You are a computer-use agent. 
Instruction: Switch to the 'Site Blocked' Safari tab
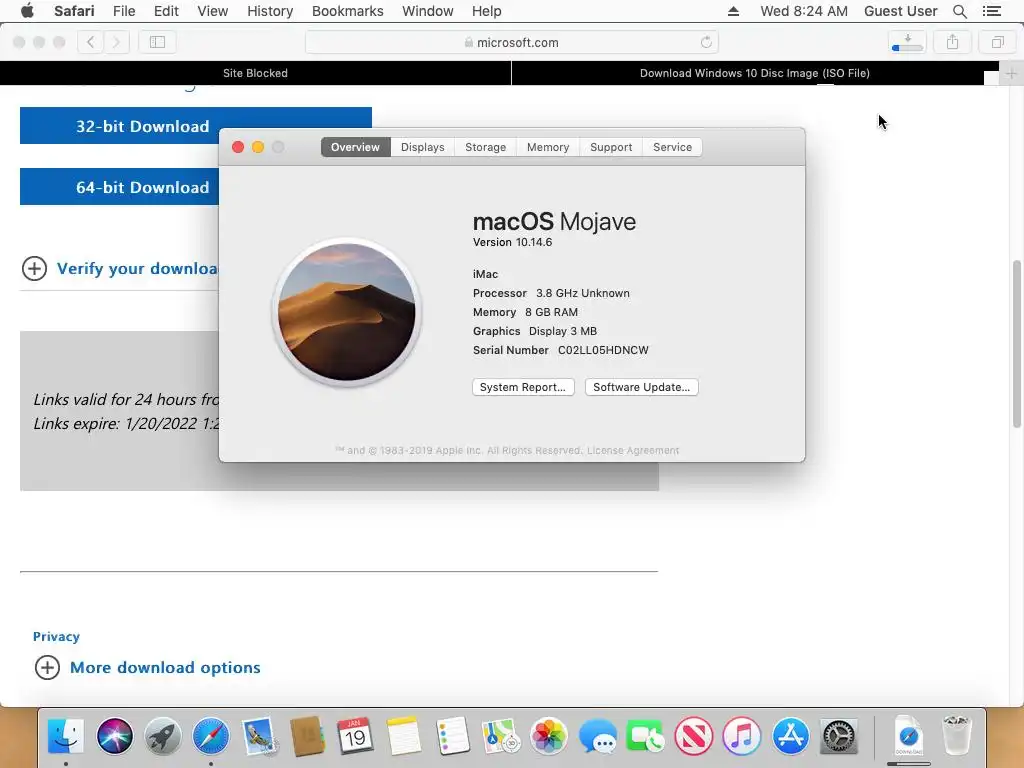click(x=255, y=73)
